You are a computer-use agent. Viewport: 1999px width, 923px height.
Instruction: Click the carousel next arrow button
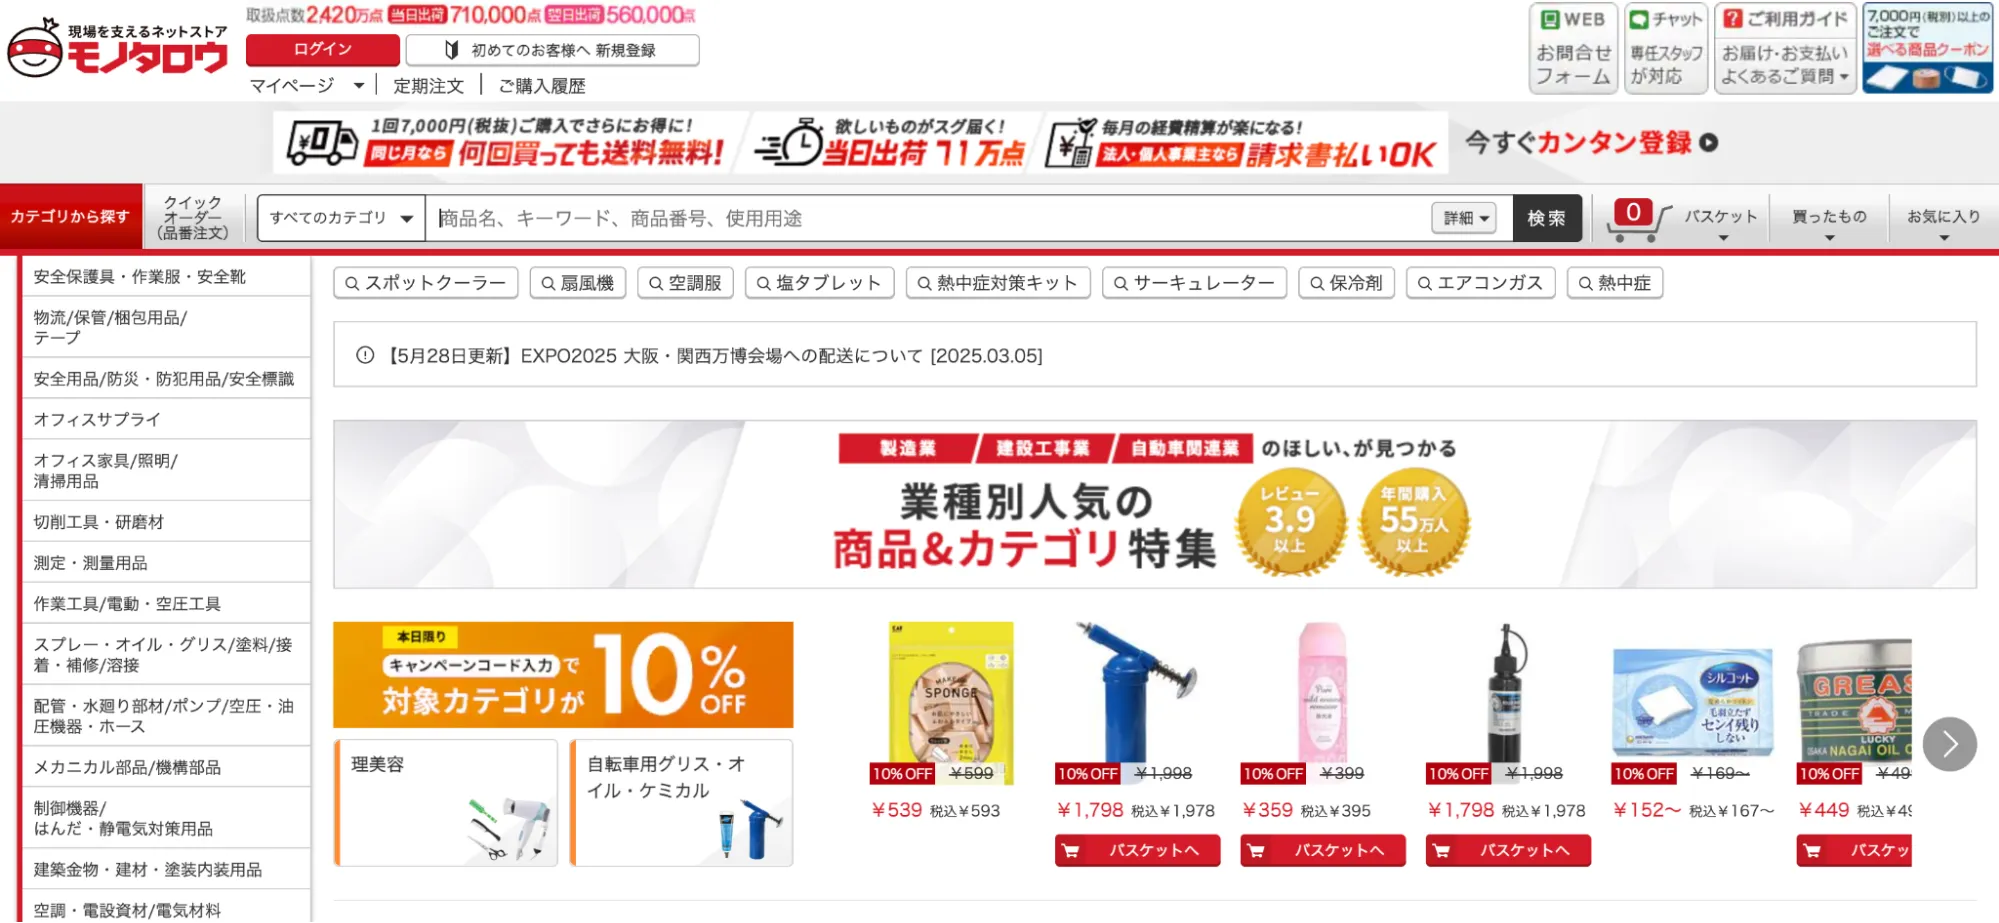1949,744
